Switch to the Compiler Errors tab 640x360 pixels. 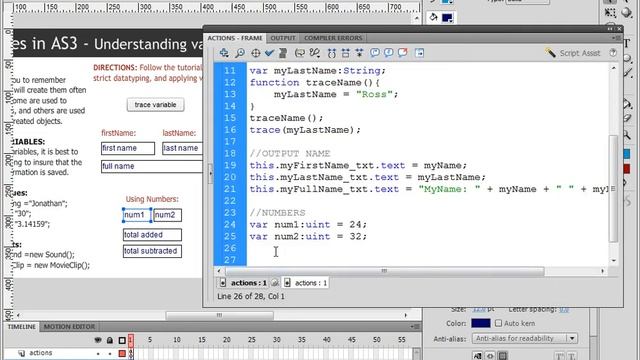[333, 38]
